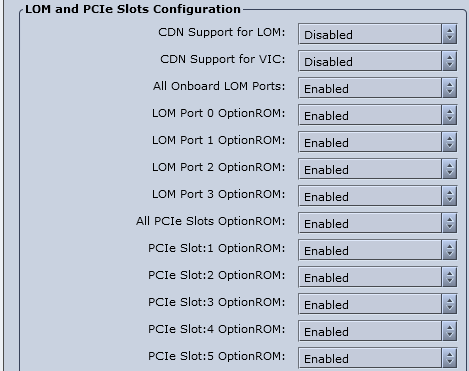469x371 pixels.
Task: Click PCIe Slot:5 OptionROM arrow icon
Action: tap(450, 358)
